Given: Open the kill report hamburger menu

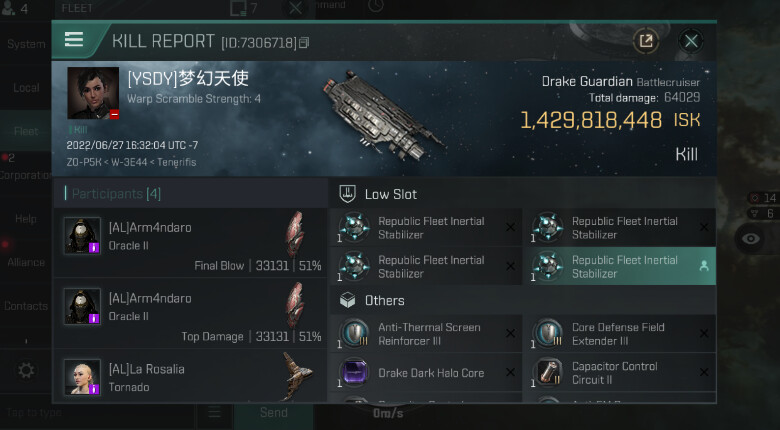Looking at the screenshot, I should 74,40.
